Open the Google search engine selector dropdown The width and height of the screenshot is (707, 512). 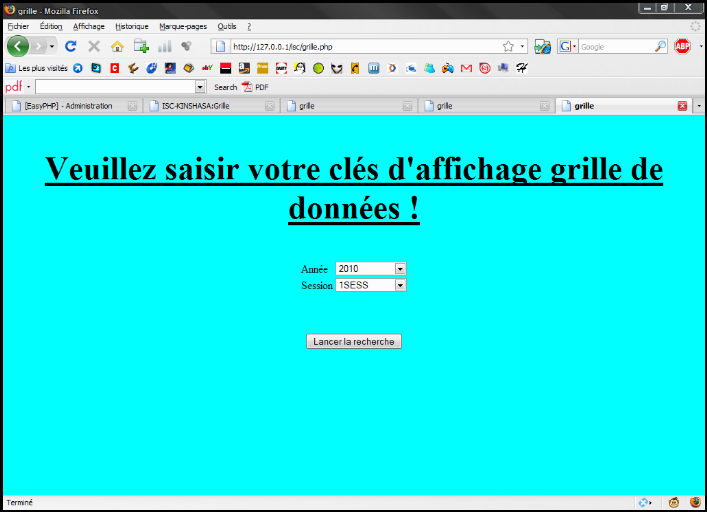click(568, 46)
